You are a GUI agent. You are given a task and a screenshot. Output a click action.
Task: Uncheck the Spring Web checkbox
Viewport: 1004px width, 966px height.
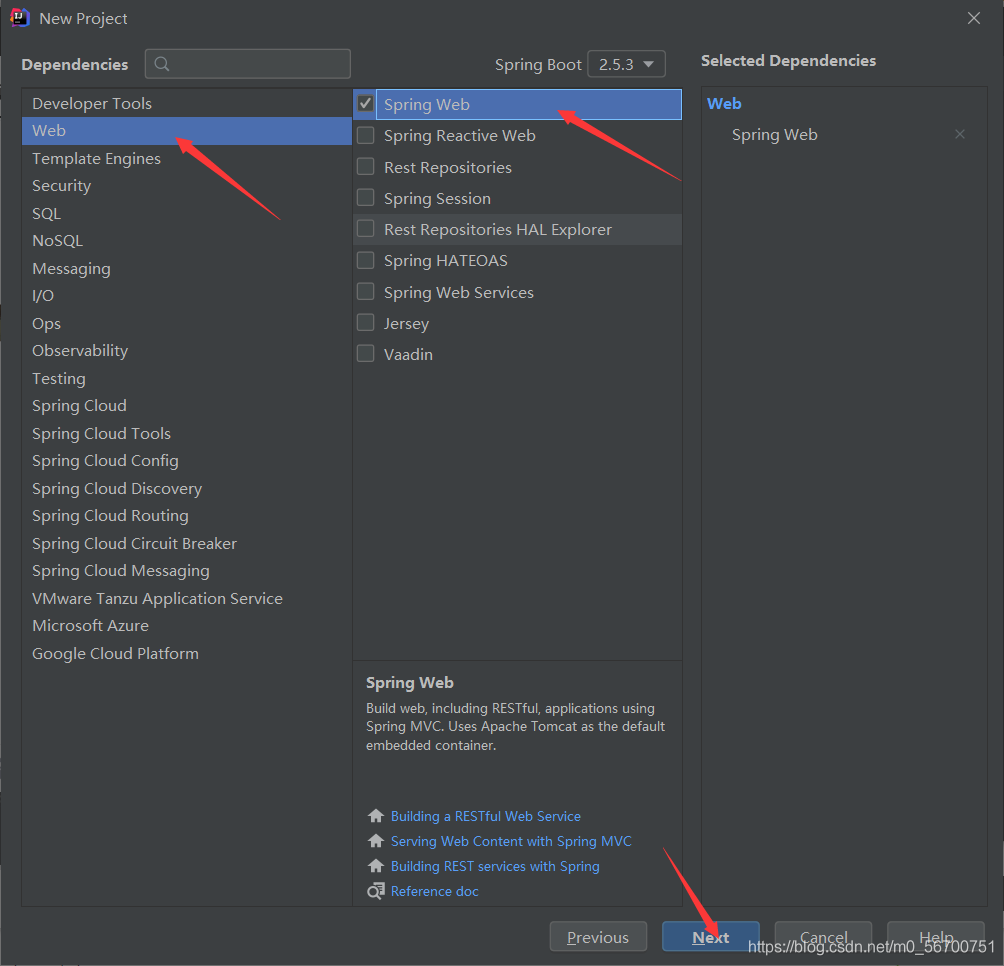366,104
